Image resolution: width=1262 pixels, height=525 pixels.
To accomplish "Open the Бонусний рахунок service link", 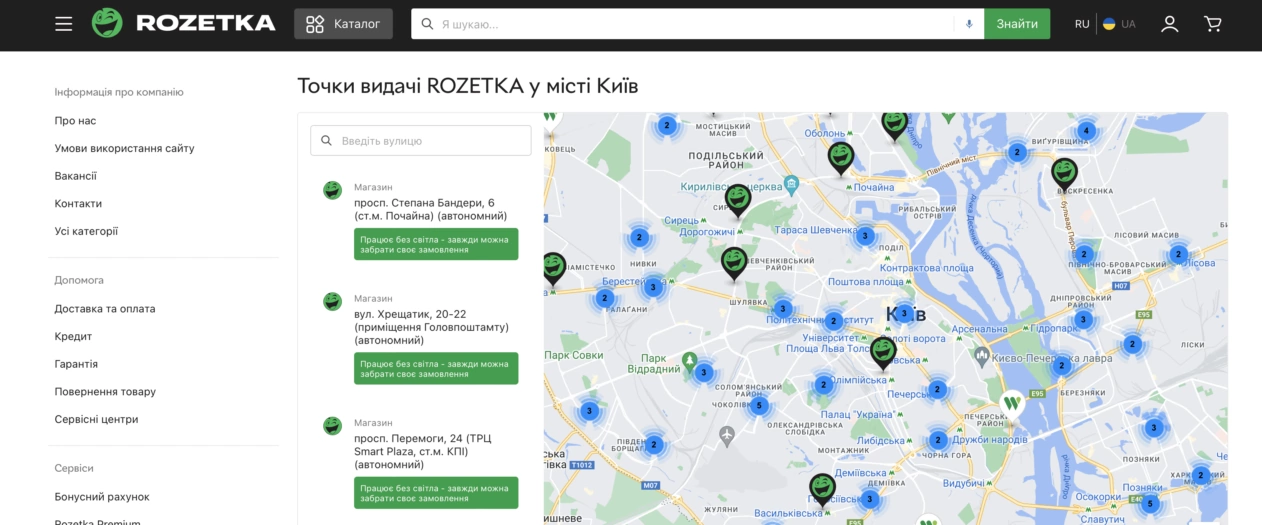I will 102,497.
